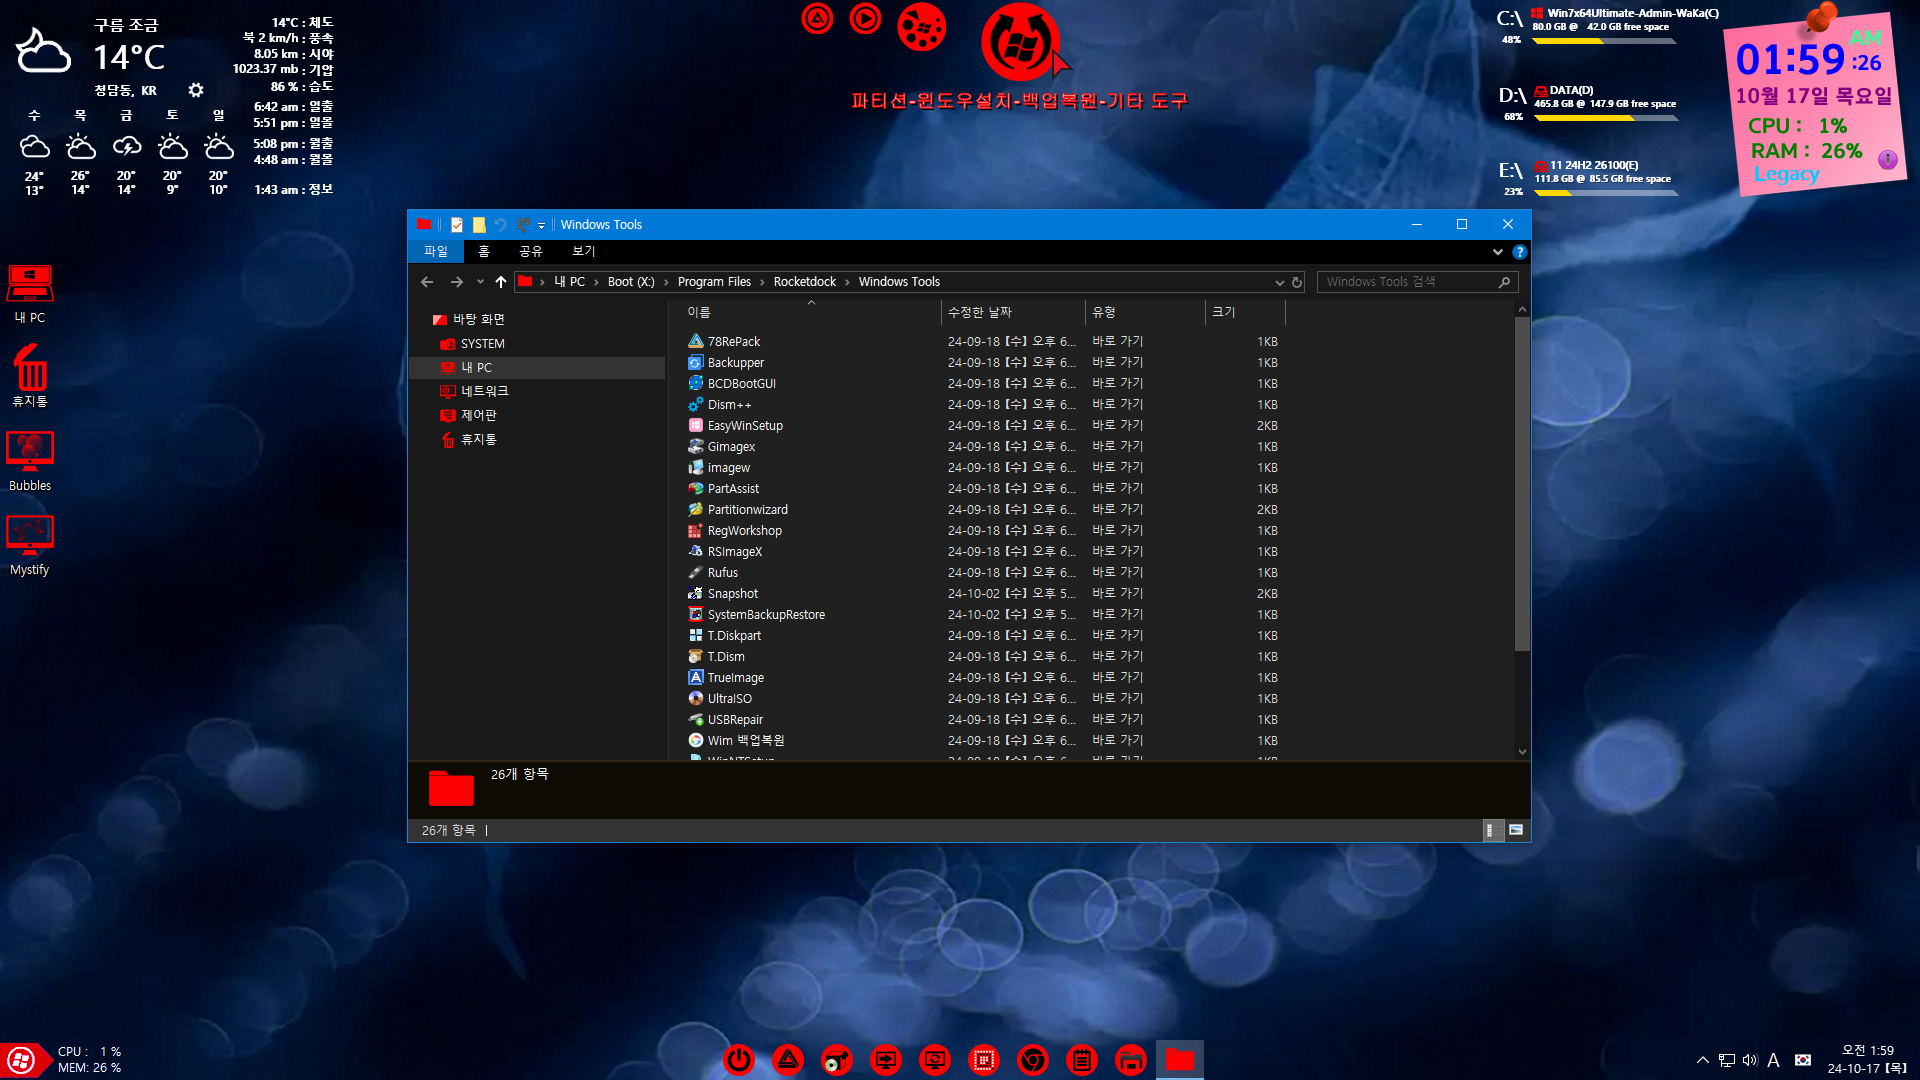1920x1080 pixels.
Task: Open the 파일 ribbon tab
Action: click(436, 251)
